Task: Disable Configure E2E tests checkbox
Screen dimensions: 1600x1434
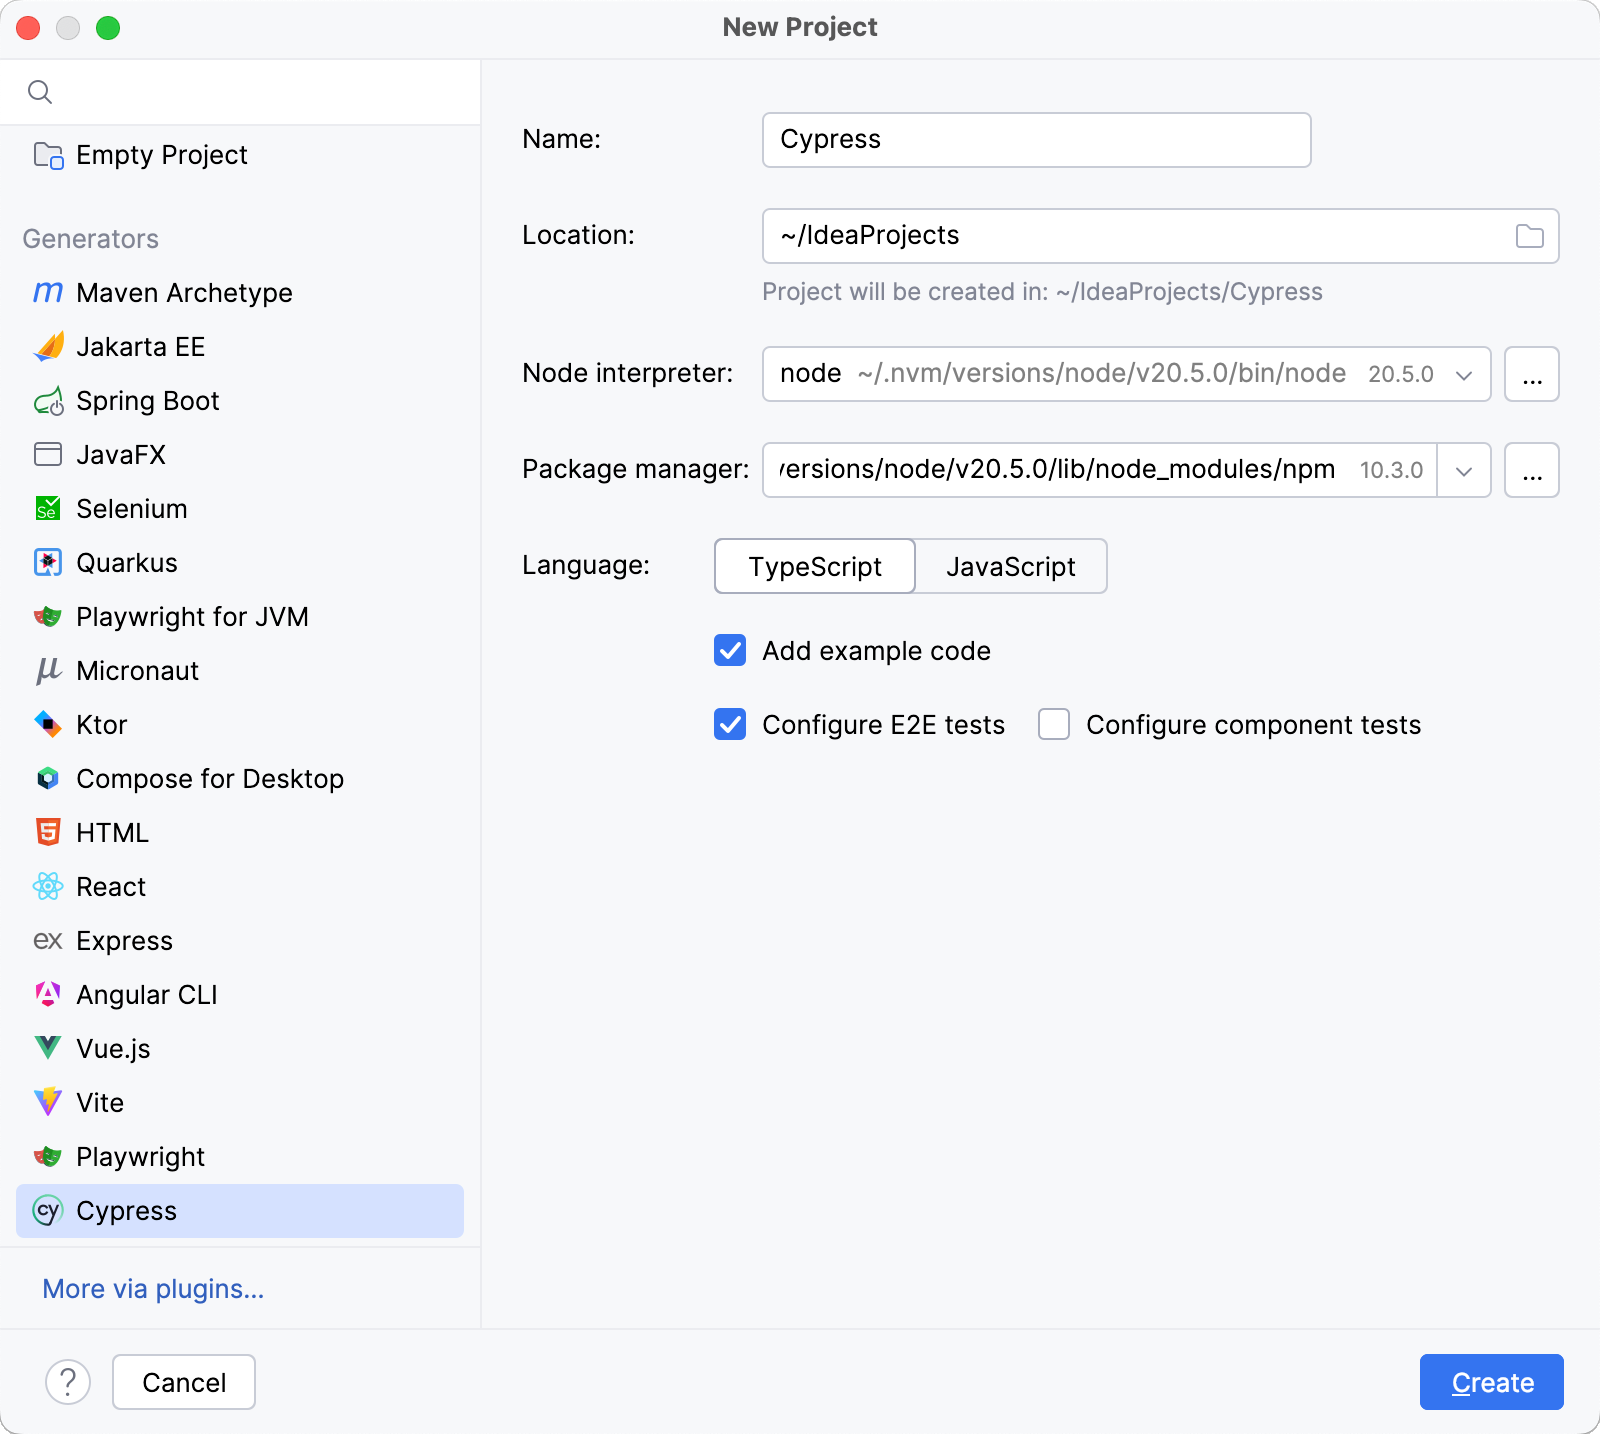Action: click(730, 725)
